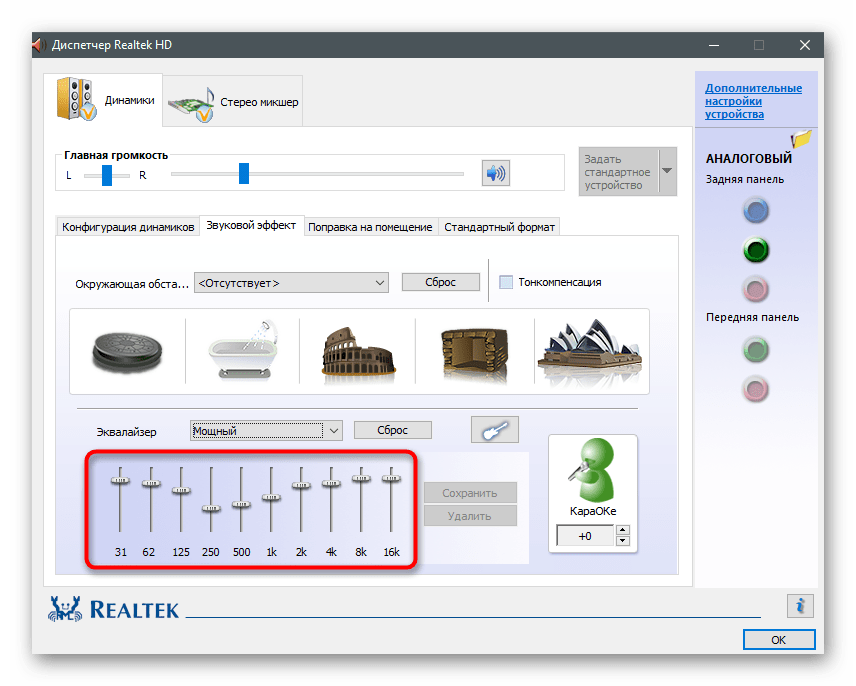Image resolution: width=856 pixels, height=686 pixels.
Task: Select the bathroom environment preset icon
Action: 242,351
